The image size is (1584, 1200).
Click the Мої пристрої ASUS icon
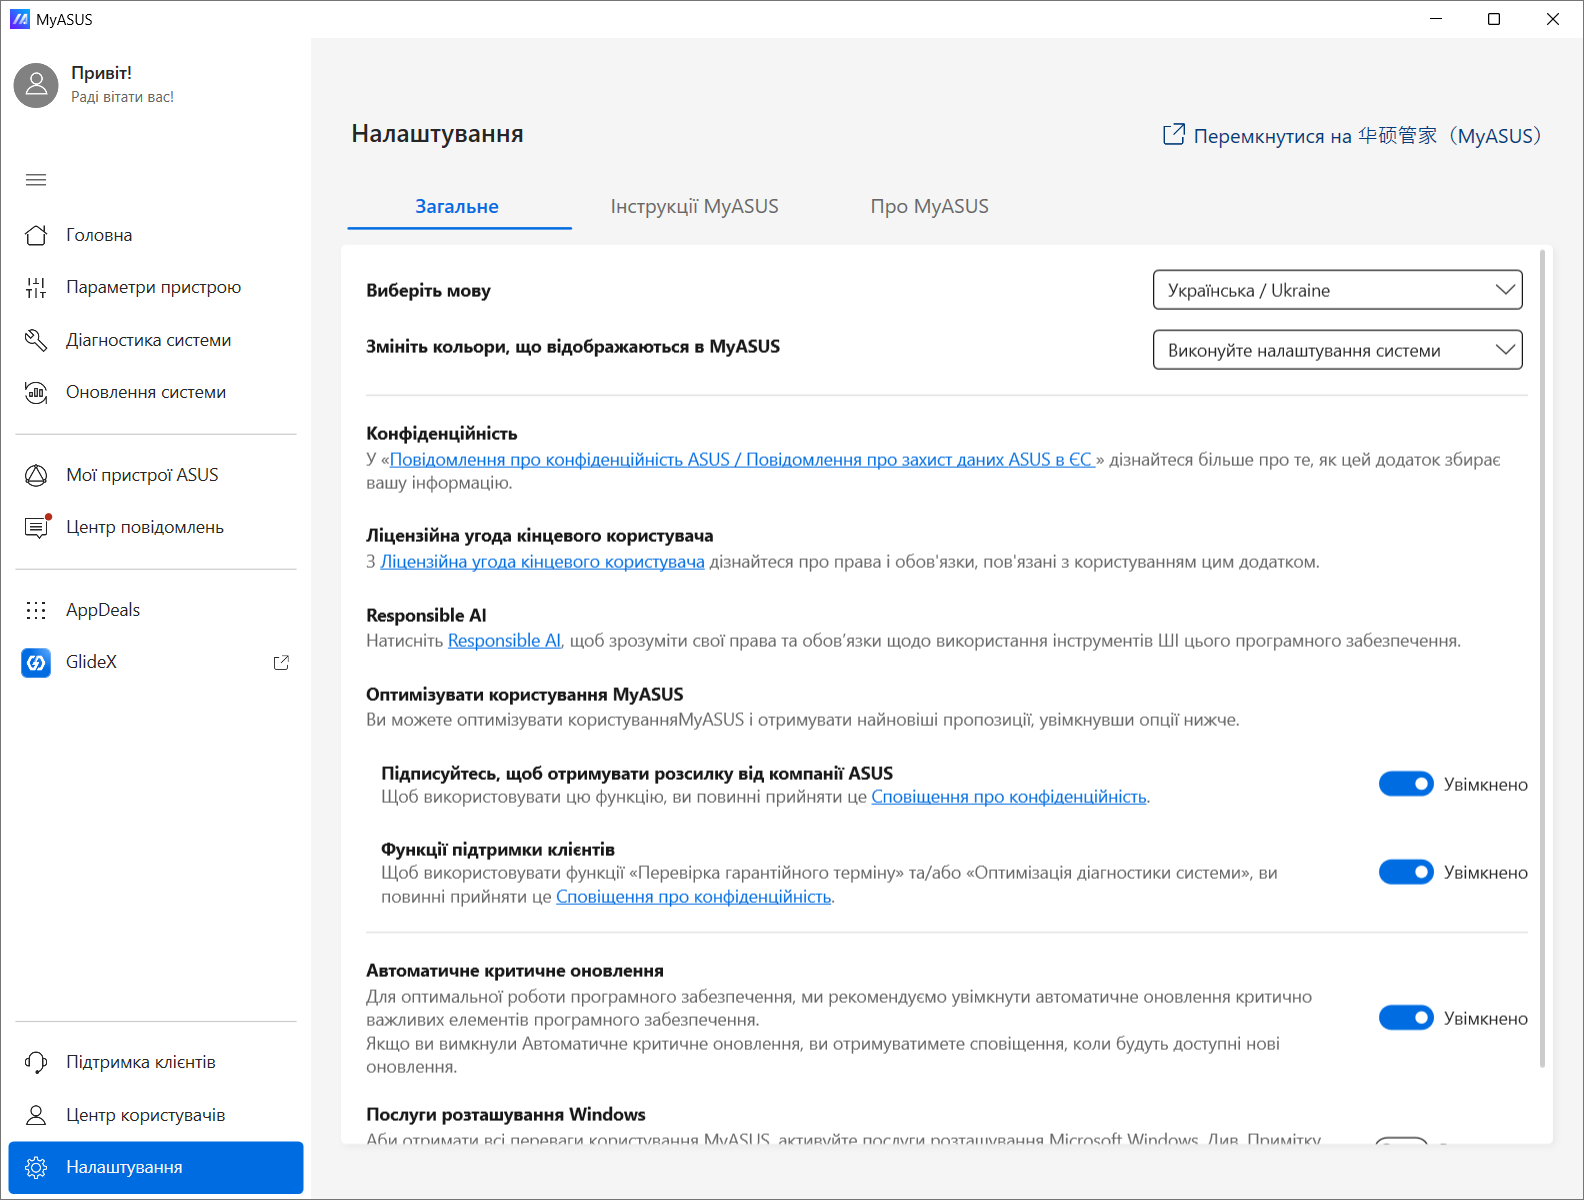click(36, 475)
